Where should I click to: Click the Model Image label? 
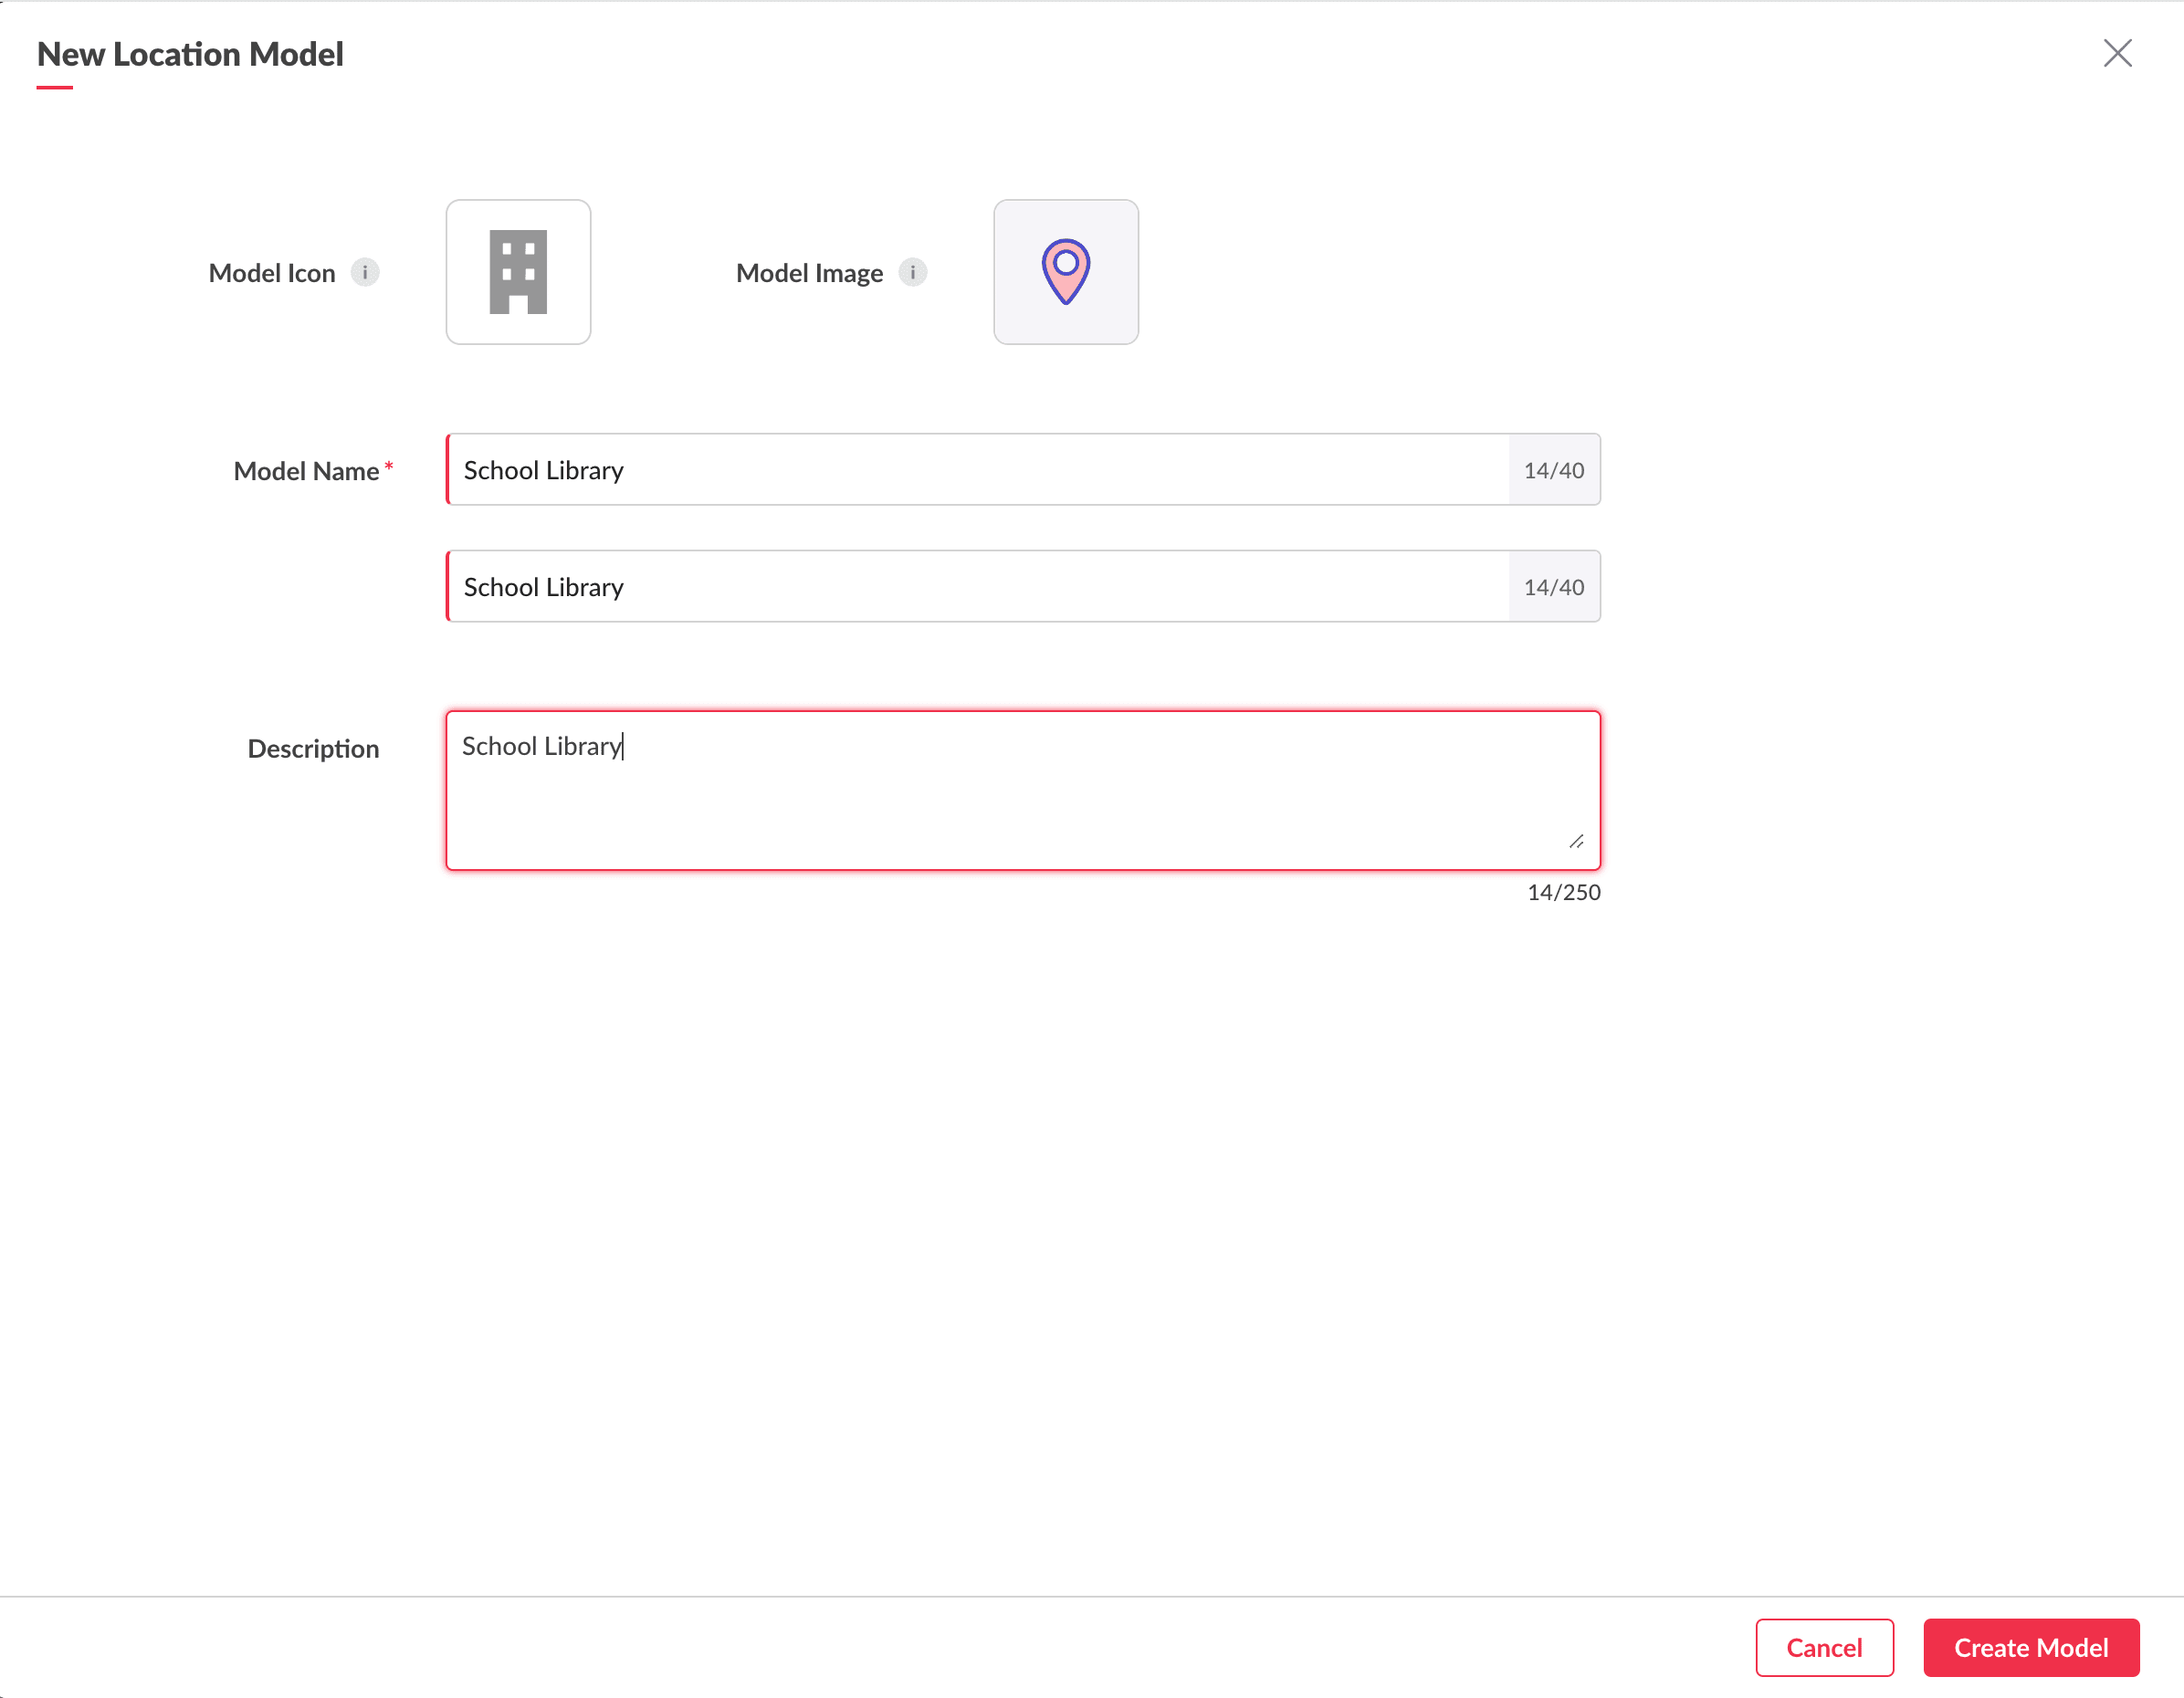coord(809,273)
